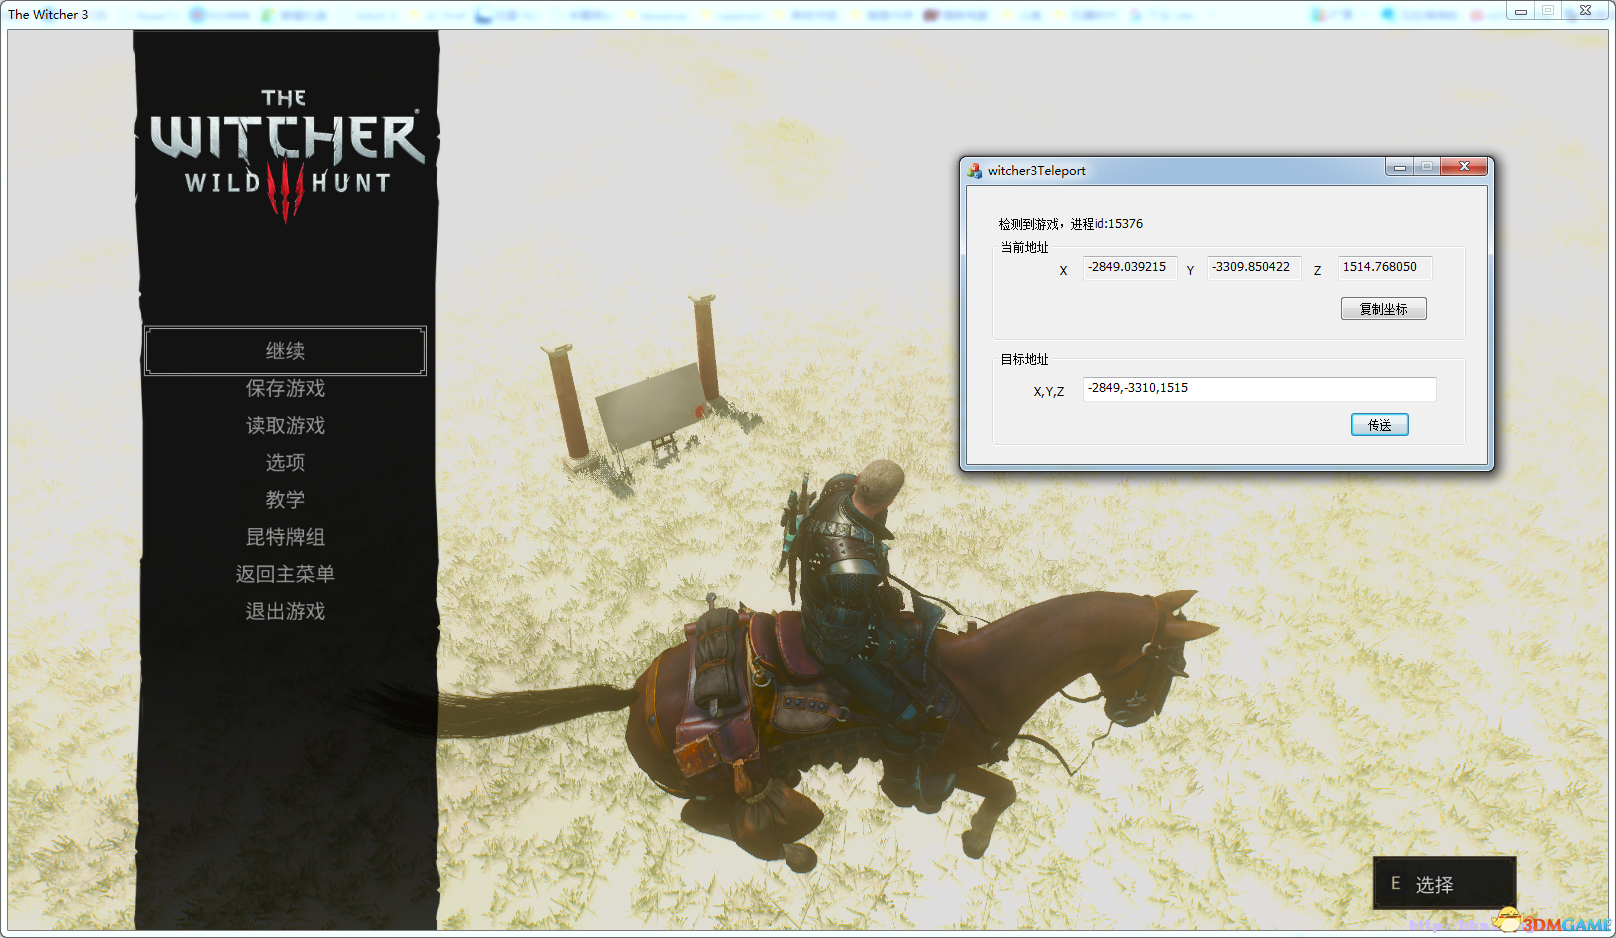Viewport: 1616px width, 938px height.
Task: Click the witcher3Teleport window app icon
Action: click(975, 171)
